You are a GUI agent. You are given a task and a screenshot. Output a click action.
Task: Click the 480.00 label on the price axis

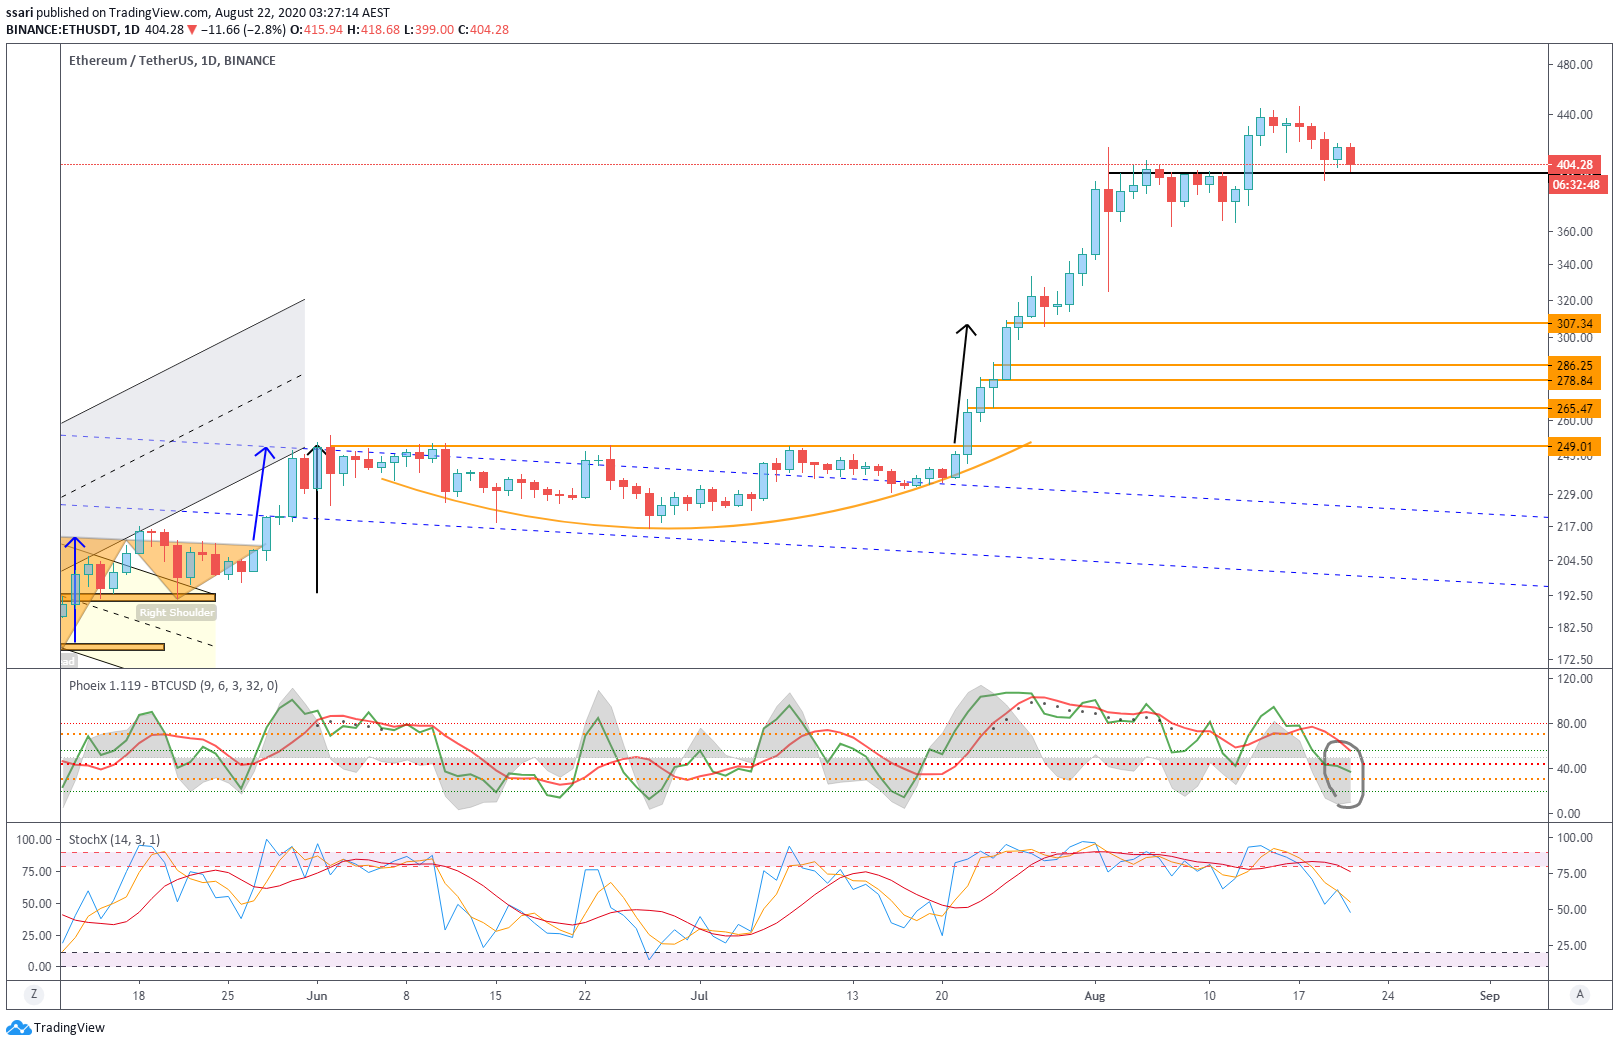(1575, 65)
